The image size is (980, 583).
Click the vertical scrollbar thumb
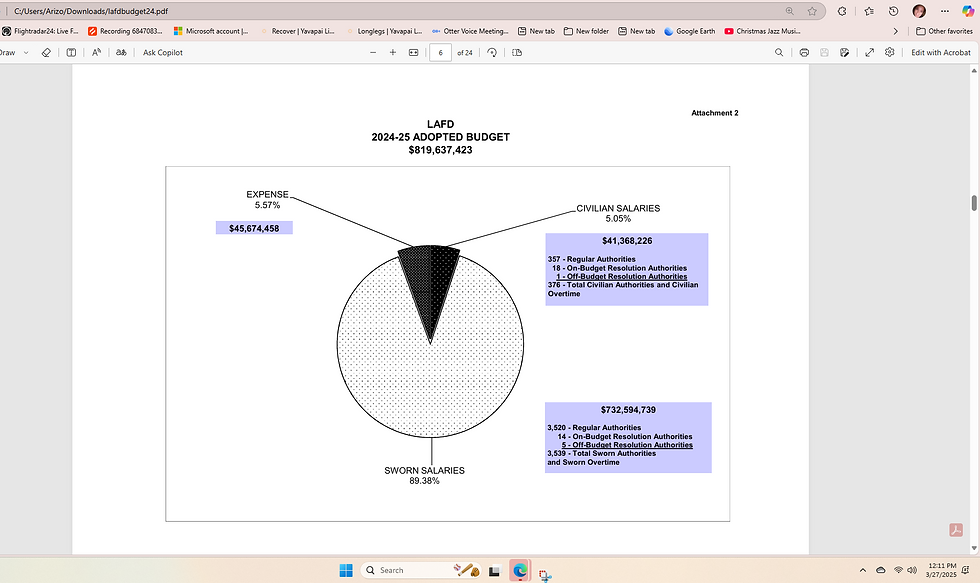[974, 203]
